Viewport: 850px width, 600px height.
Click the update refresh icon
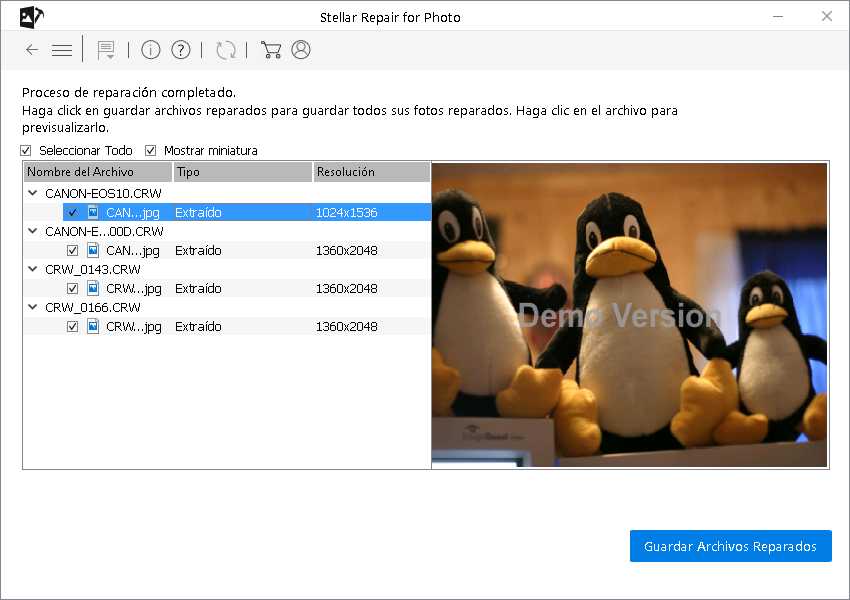[x=226, y=50]
